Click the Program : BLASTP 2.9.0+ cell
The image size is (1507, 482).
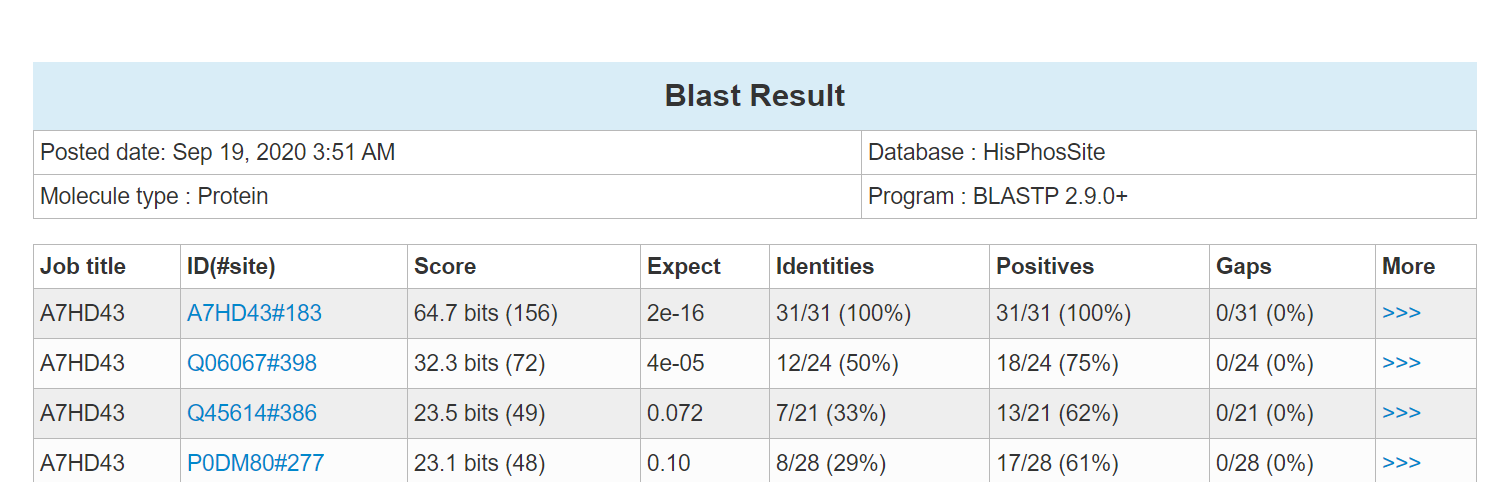pyautogui.click(x=1169, y=196)
